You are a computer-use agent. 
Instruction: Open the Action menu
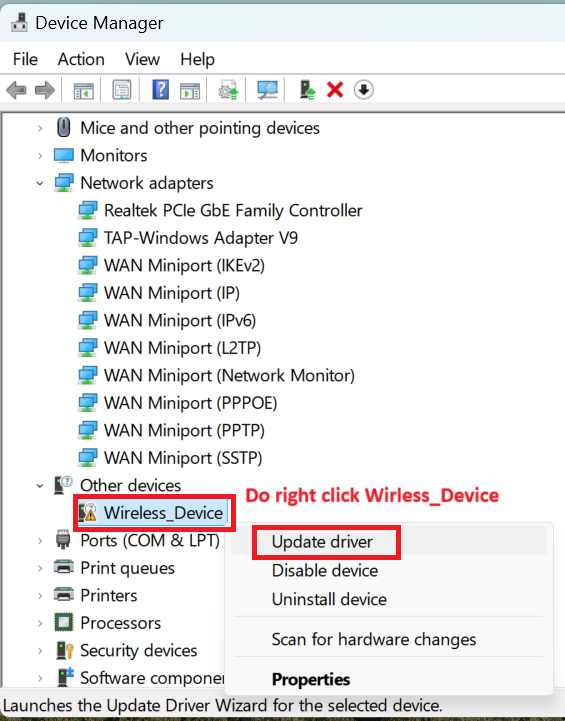(x=81, y=59)
